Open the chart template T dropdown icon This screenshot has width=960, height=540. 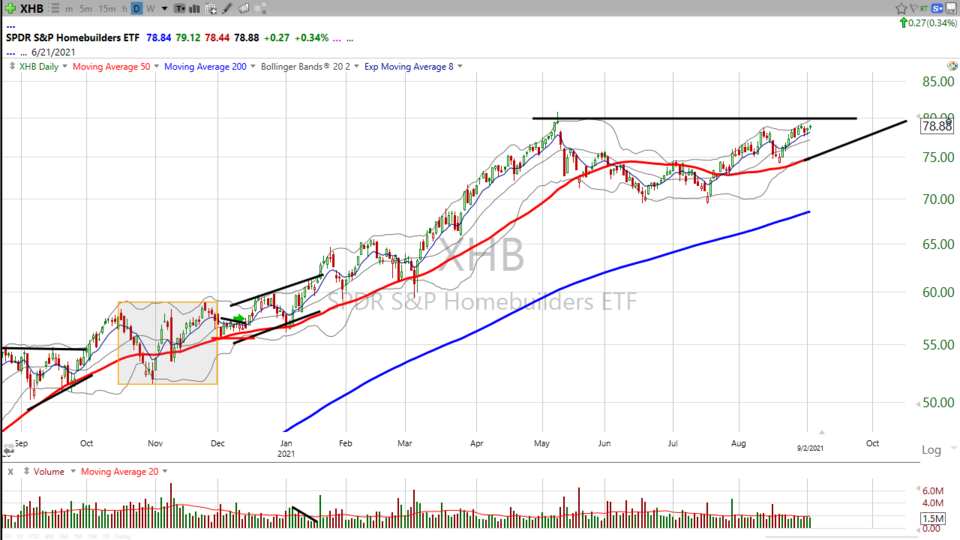tap(180, 9)
